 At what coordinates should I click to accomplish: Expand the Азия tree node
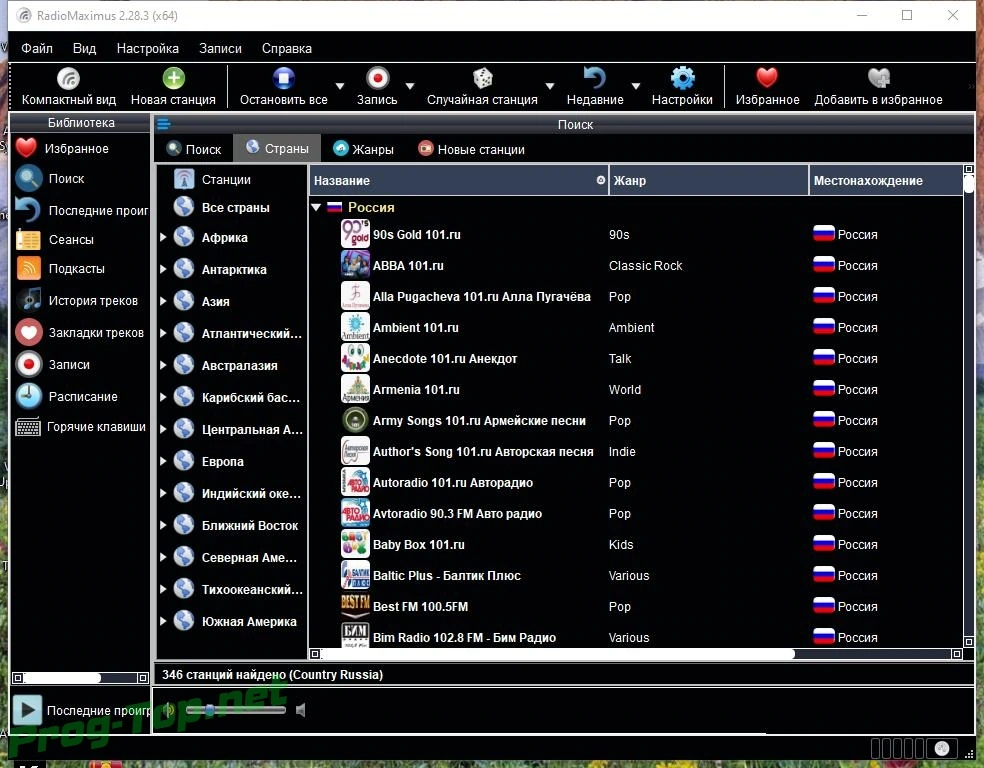pyautogui.click(x=163, y=301)
